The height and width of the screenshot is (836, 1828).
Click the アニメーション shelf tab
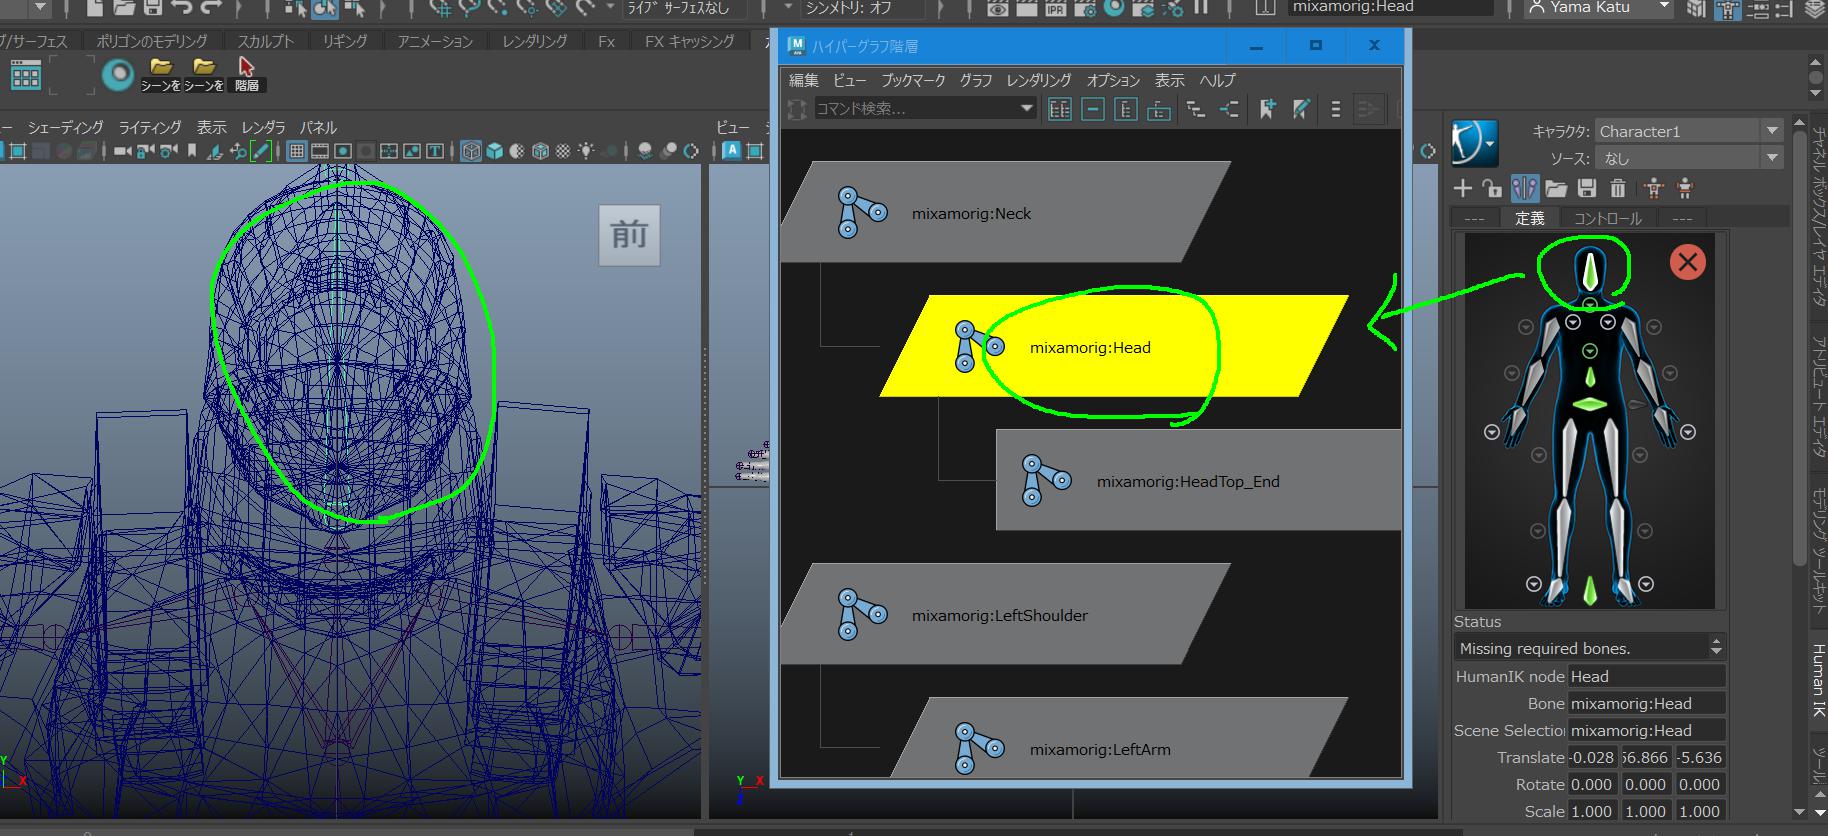[x=435, y=41]
